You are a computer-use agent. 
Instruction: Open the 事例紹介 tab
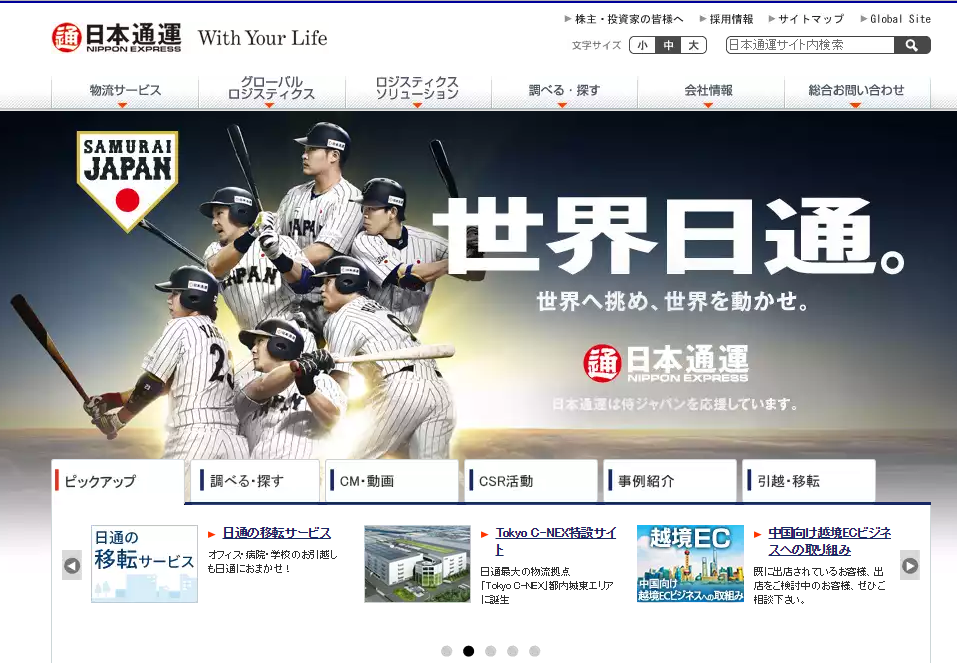(x=670, y=481)
